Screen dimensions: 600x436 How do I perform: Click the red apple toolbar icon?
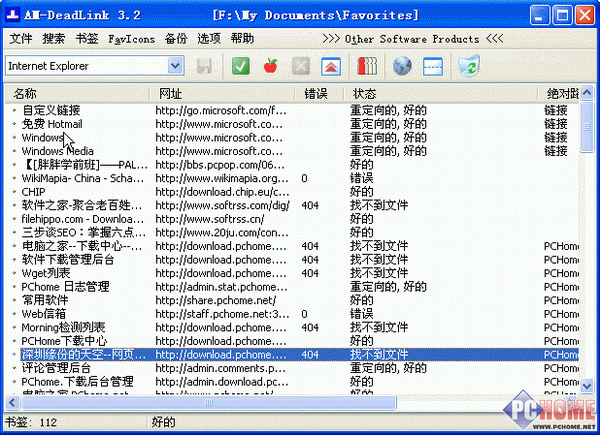271,66
